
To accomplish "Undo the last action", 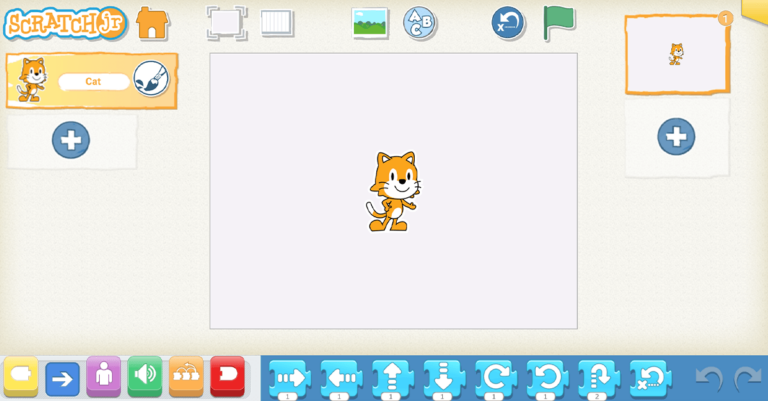I will (709, 378).
